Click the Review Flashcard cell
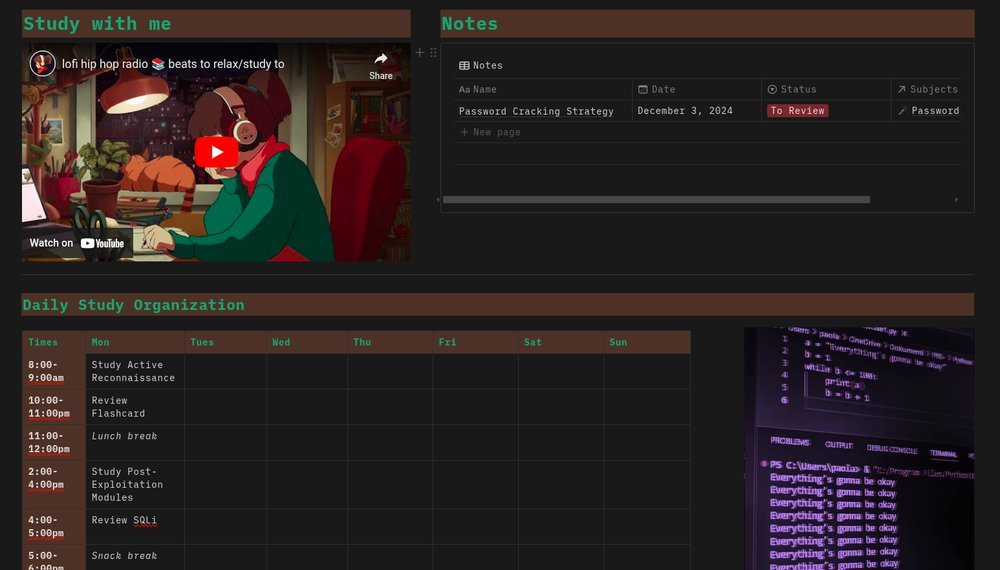 tap(135, 407)
